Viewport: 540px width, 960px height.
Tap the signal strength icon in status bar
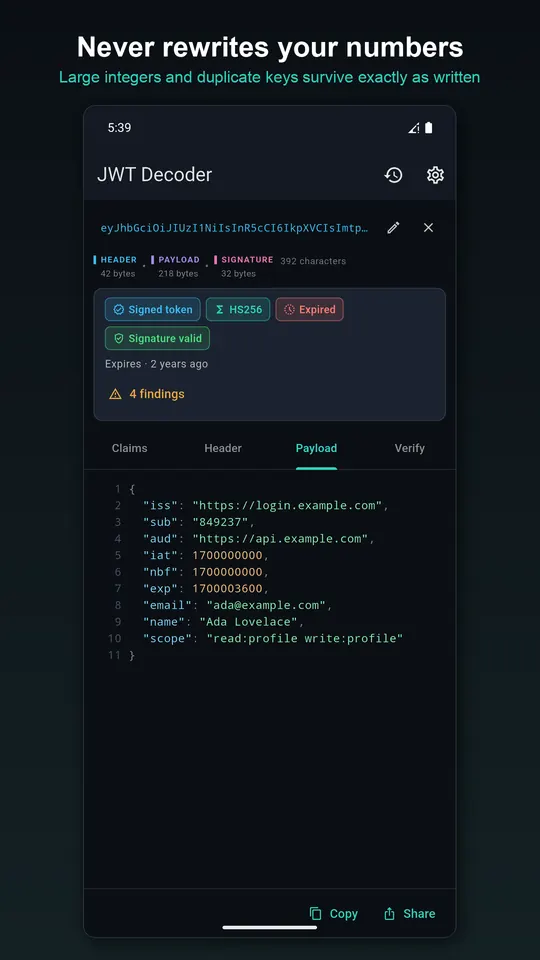coord(414,128)
